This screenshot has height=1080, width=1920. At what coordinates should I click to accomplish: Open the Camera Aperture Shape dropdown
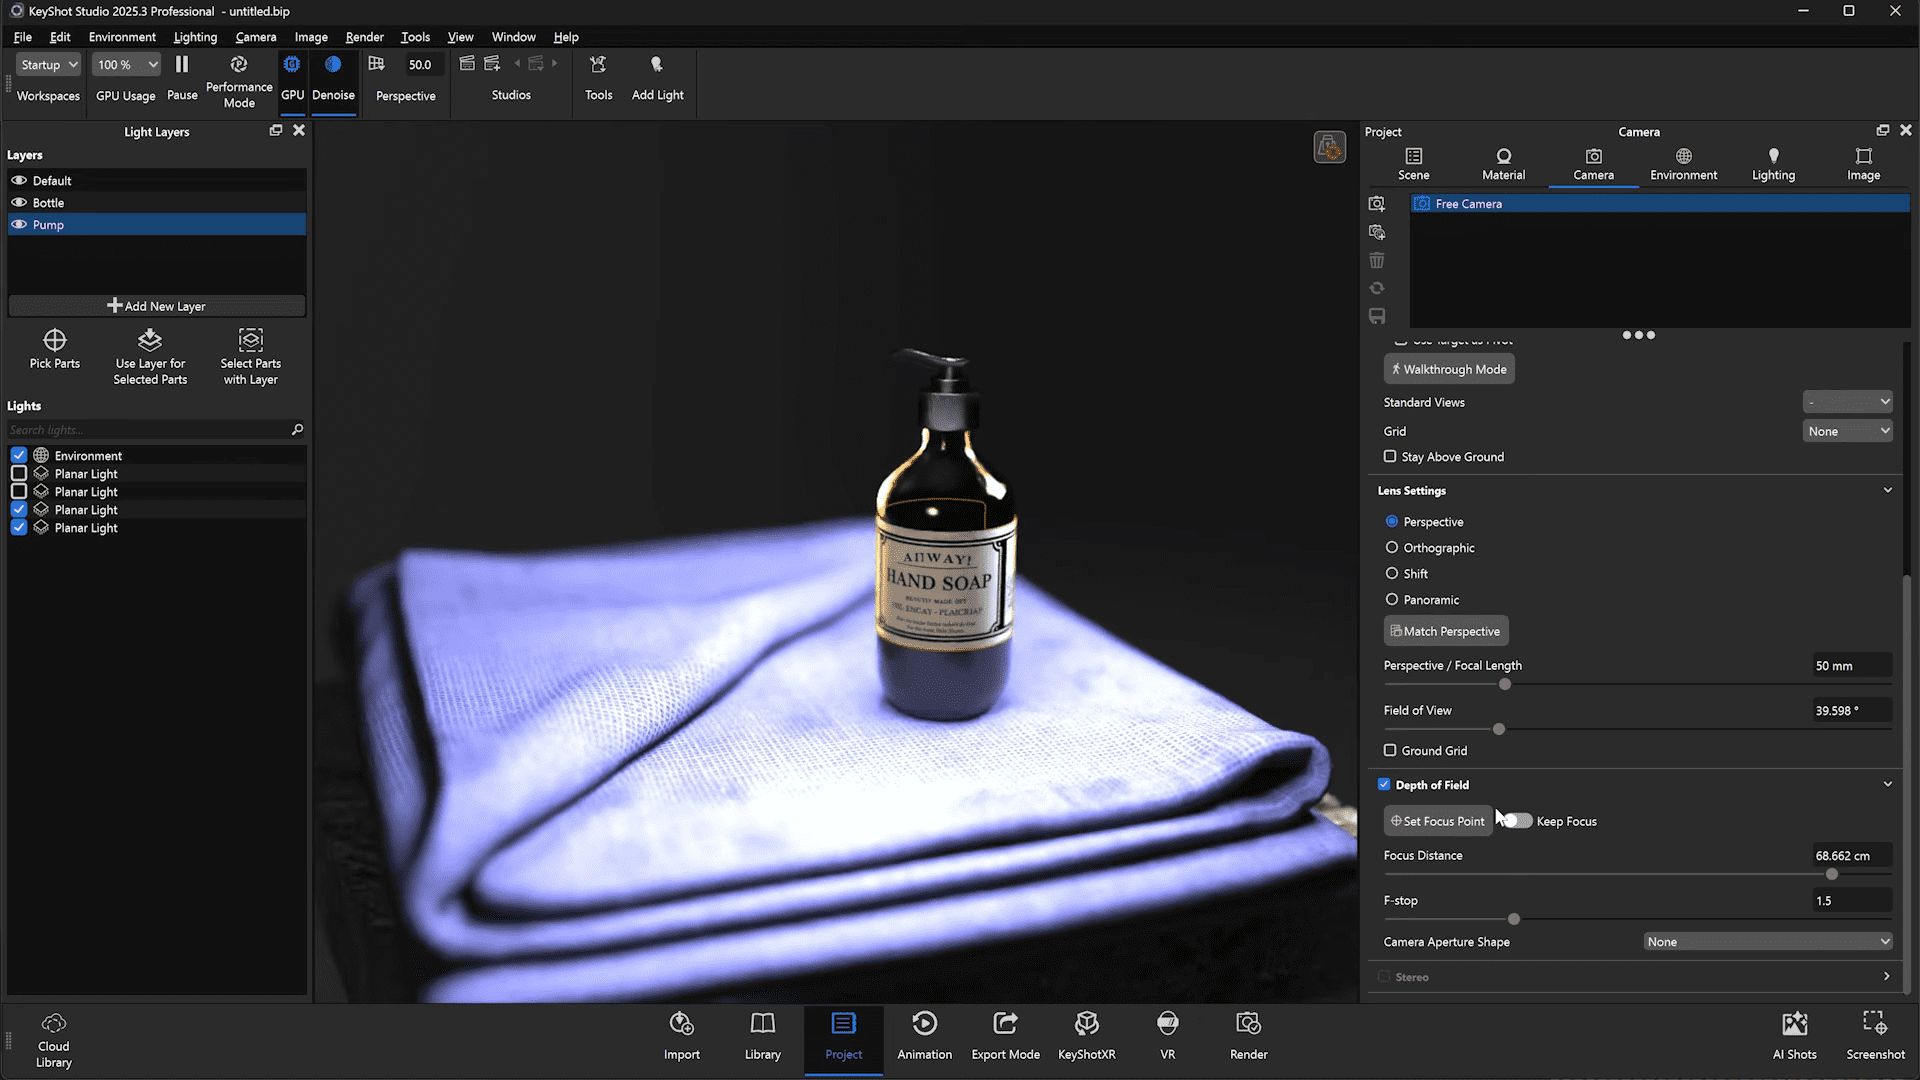click(1768, 942)
